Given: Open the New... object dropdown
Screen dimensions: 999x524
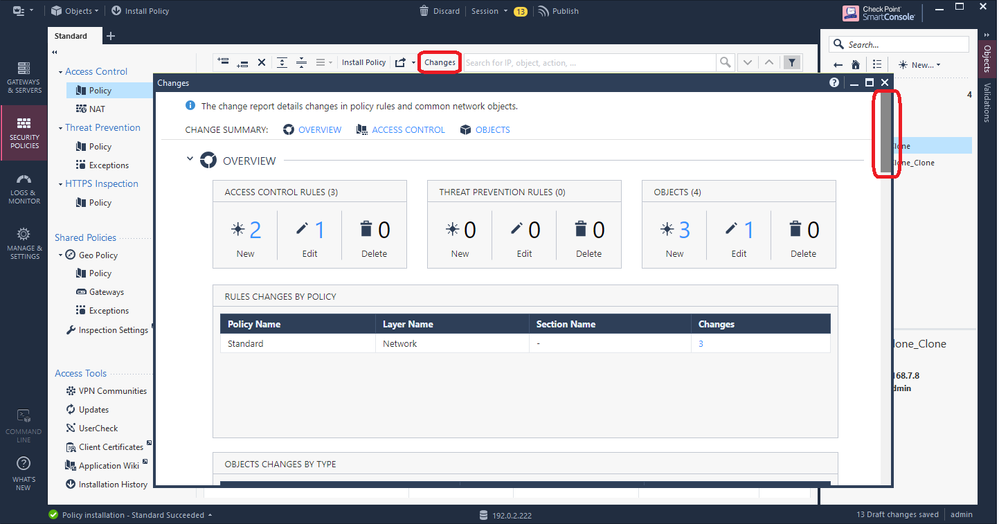Looking at the screenshot, I should pyautogui.click(x=919, y=64).
